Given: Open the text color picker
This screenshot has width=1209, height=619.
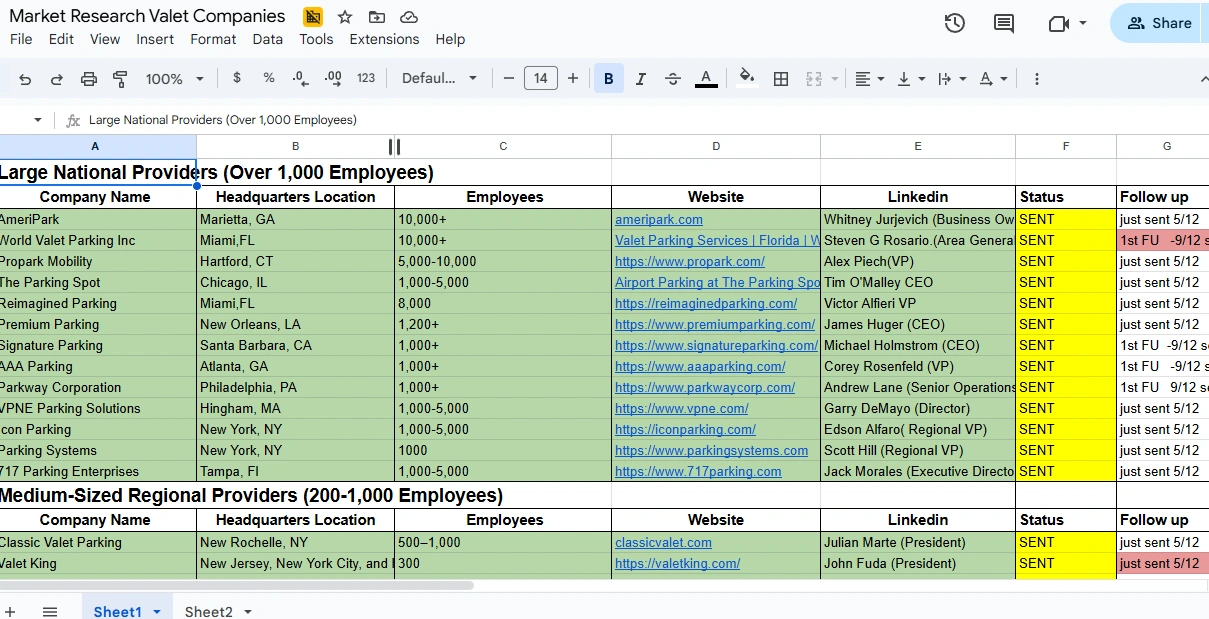Looking at the screenshot, I should [706, 79].
